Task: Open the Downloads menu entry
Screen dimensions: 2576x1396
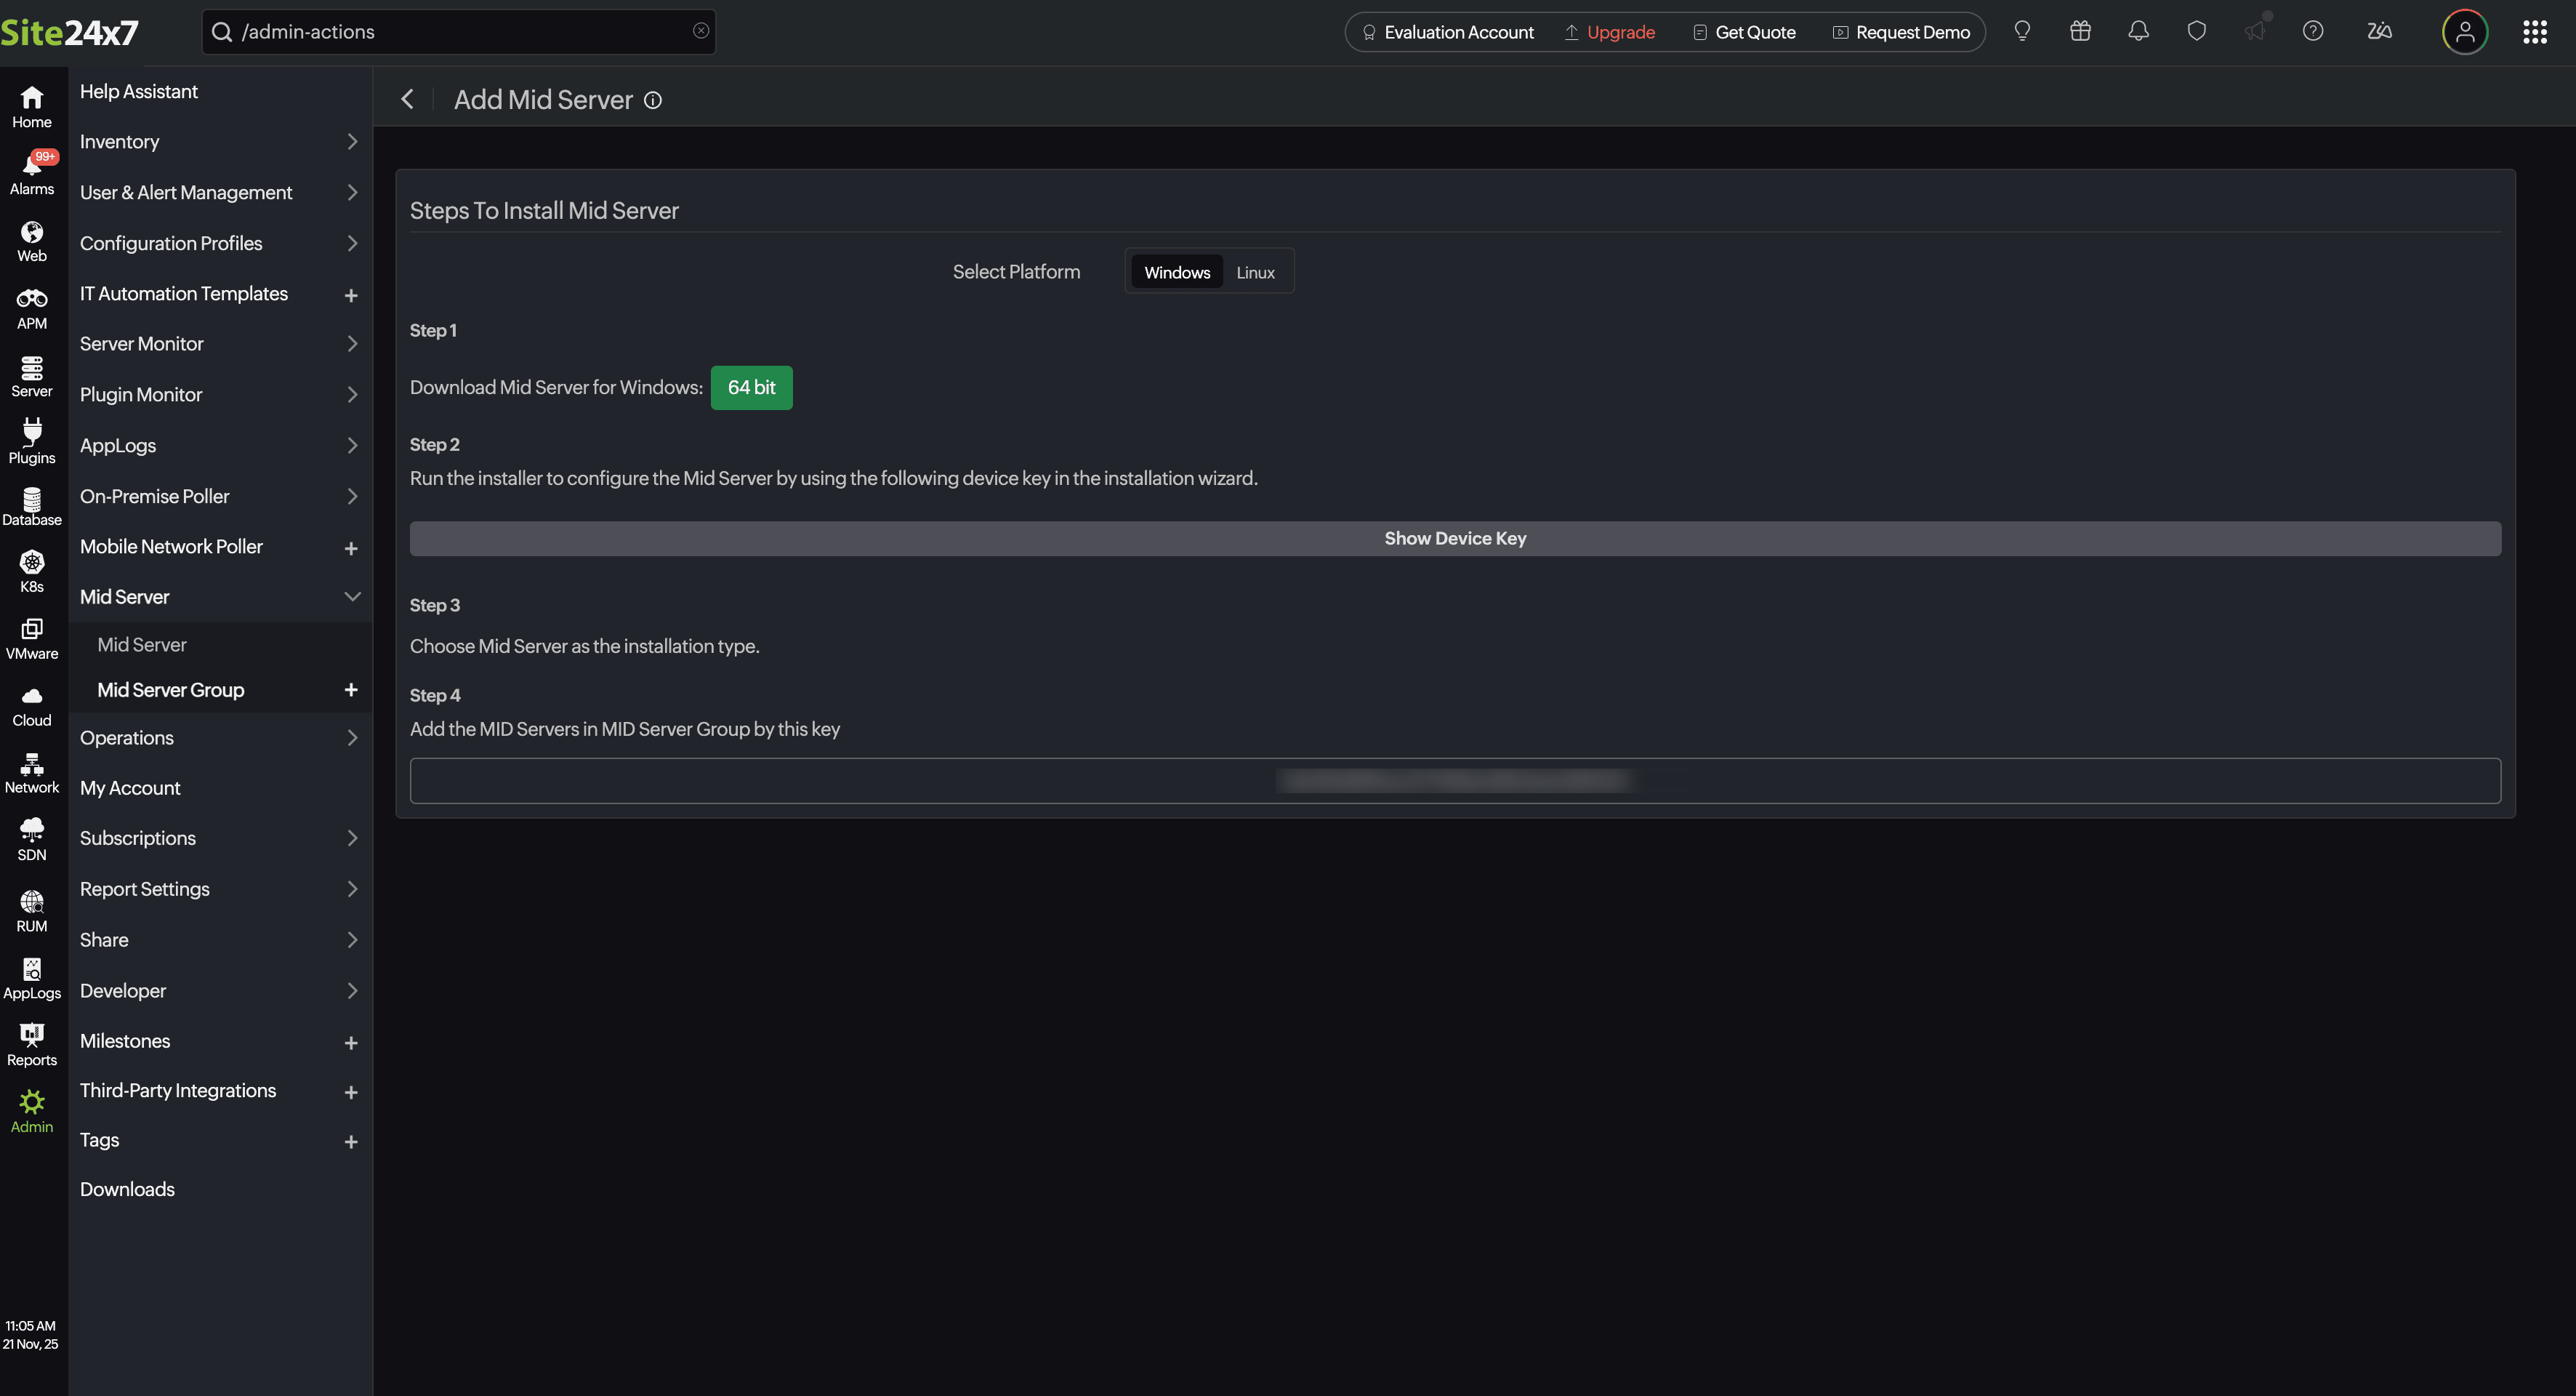Action: point(127,1189)
